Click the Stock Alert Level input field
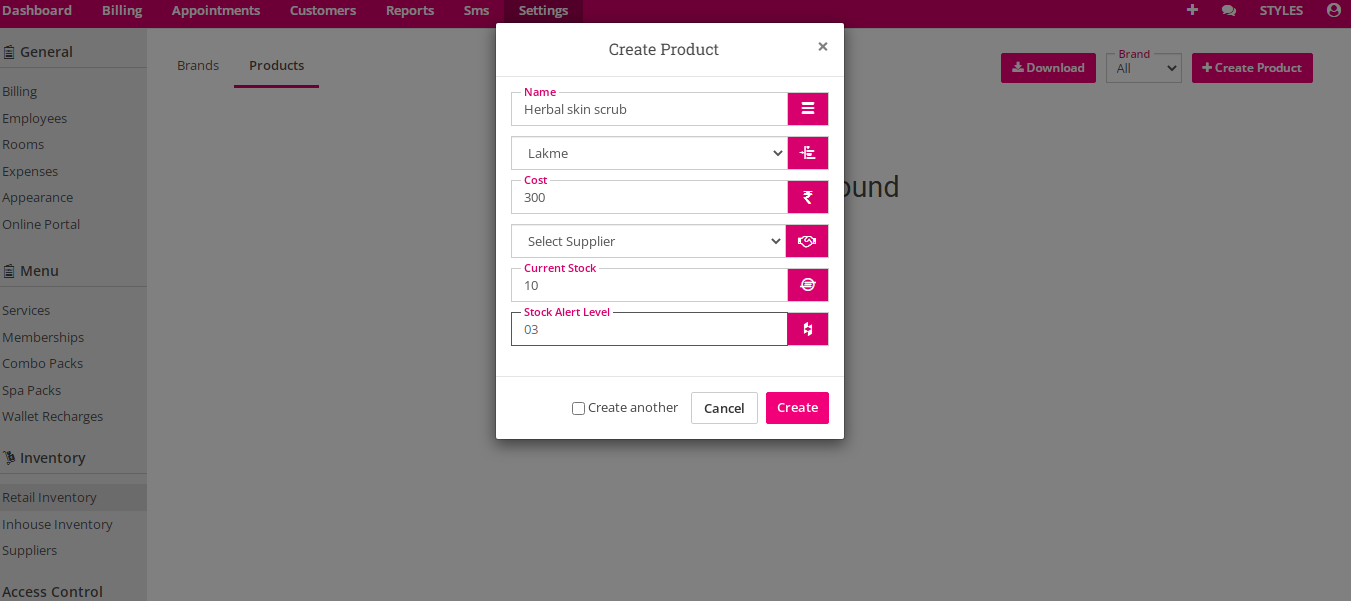 click(649, 329)
